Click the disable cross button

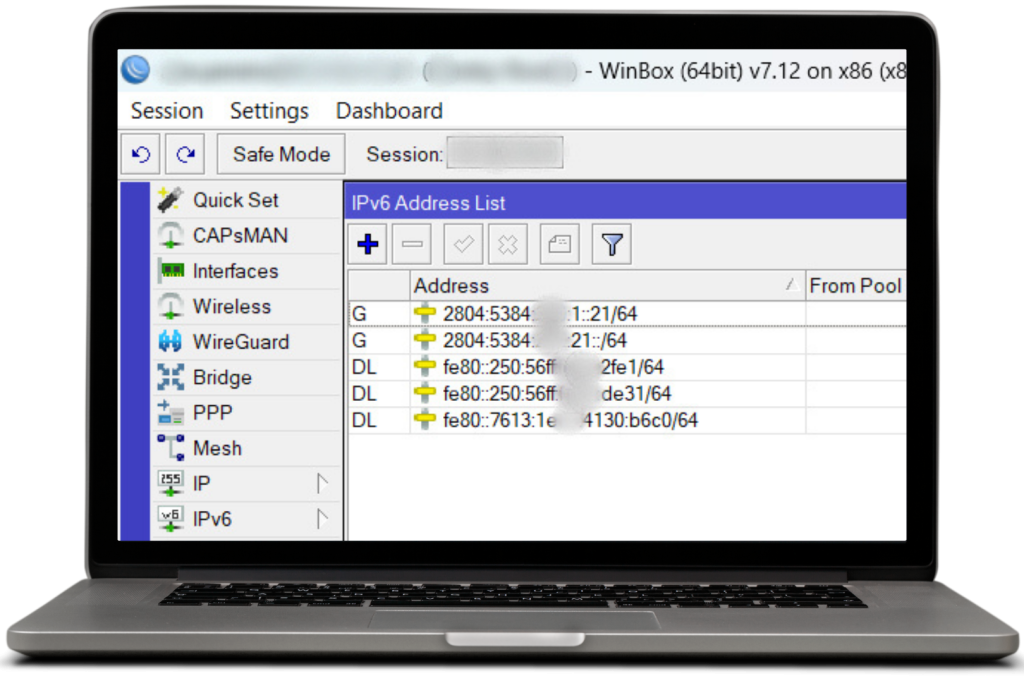(507, 244)
